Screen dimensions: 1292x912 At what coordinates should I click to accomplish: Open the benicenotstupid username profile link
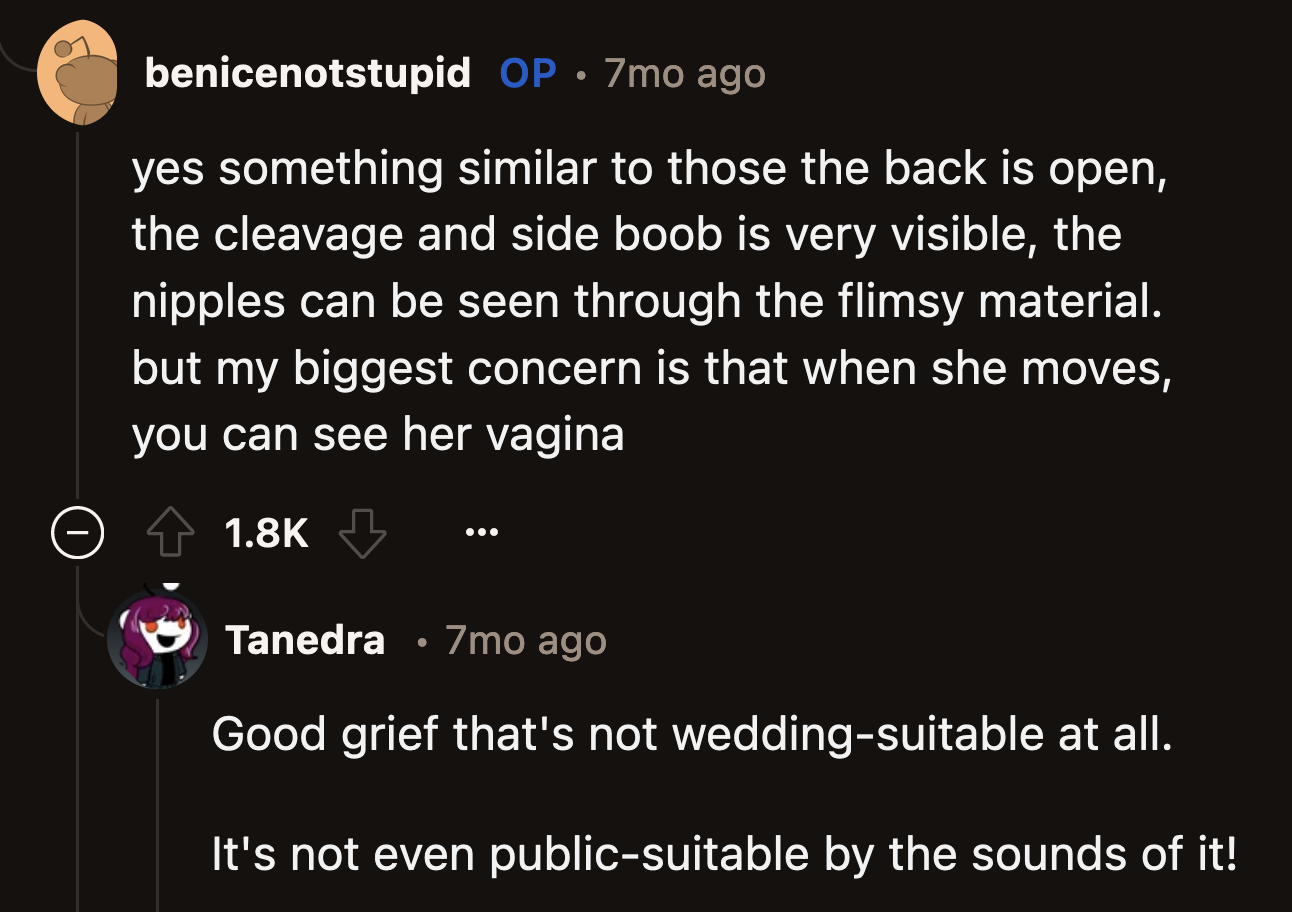point(308,73)
